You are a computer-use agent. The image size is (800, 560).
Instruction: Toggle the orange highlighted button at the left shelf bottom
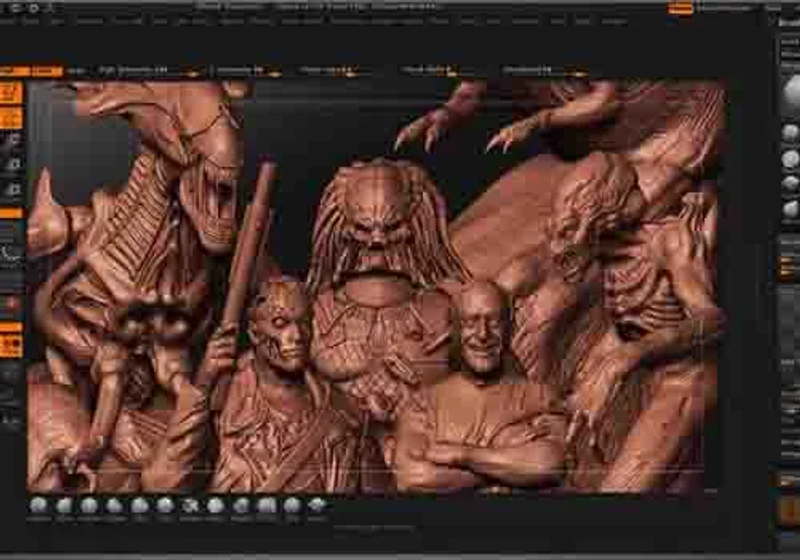click(11, 345)
